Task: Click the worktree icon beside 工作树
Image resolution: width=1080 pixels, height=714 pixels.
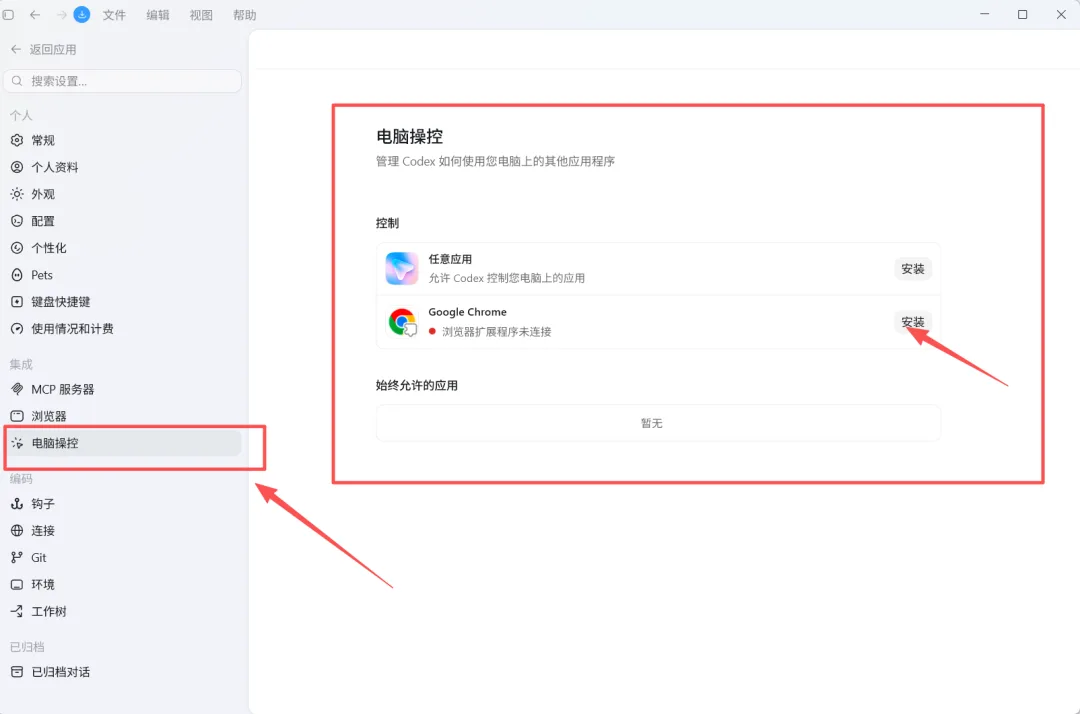Action: tap(17, 611)
